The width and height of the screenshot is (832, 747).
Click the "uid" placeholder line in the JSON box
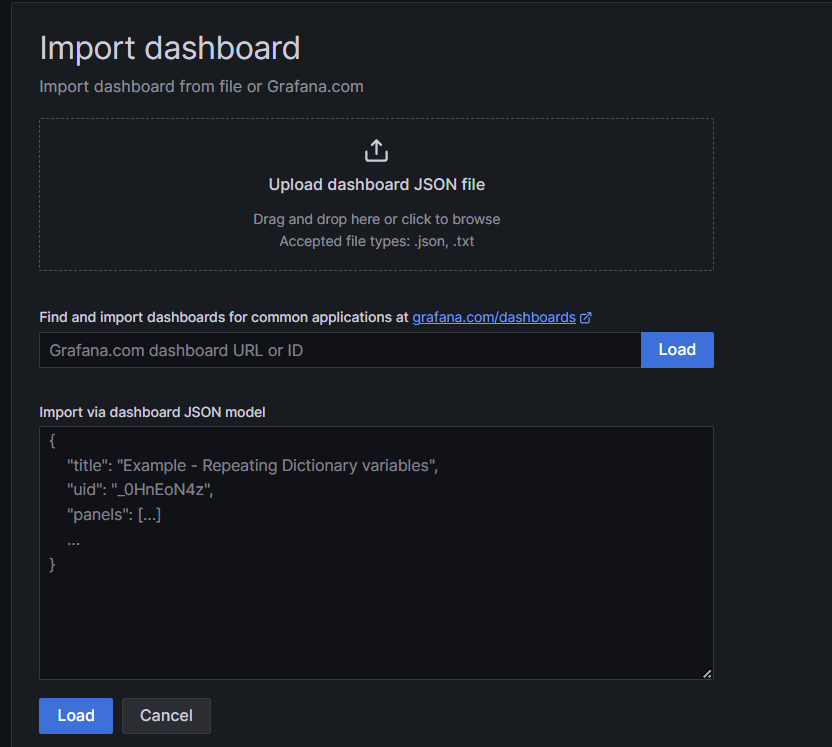tap(140, 489)
